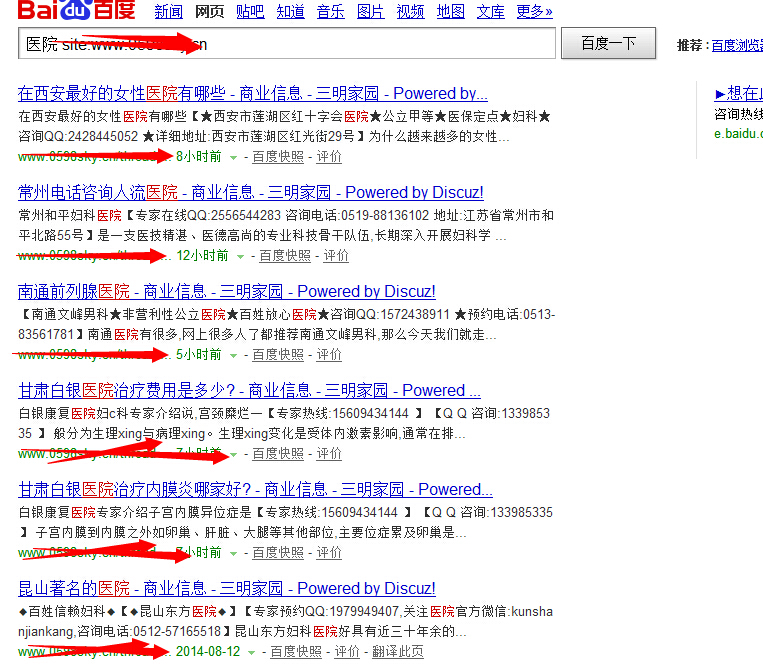Viewport: 763px width, 670px height.
Task: Click the search query input box
Action: pyautogui.click(x=286, y=44)
